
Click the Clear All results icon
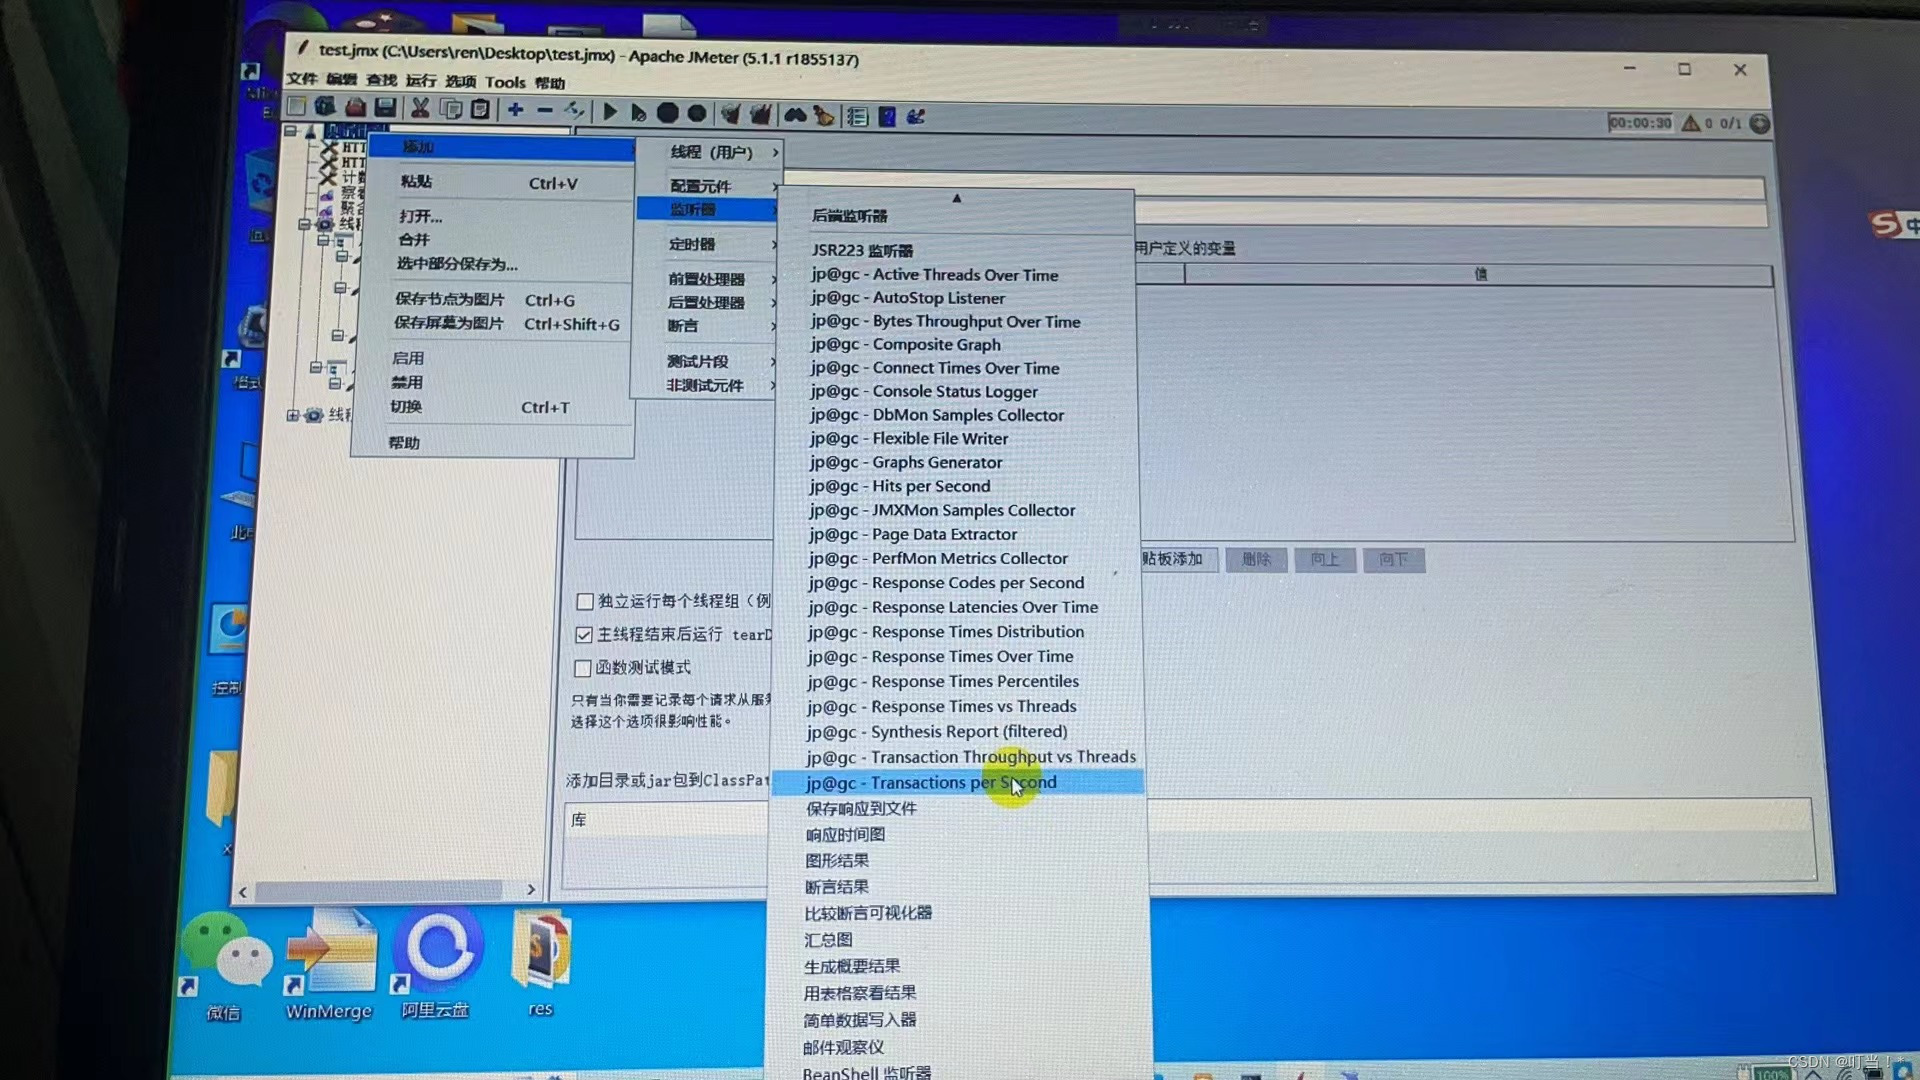(761, 115)
